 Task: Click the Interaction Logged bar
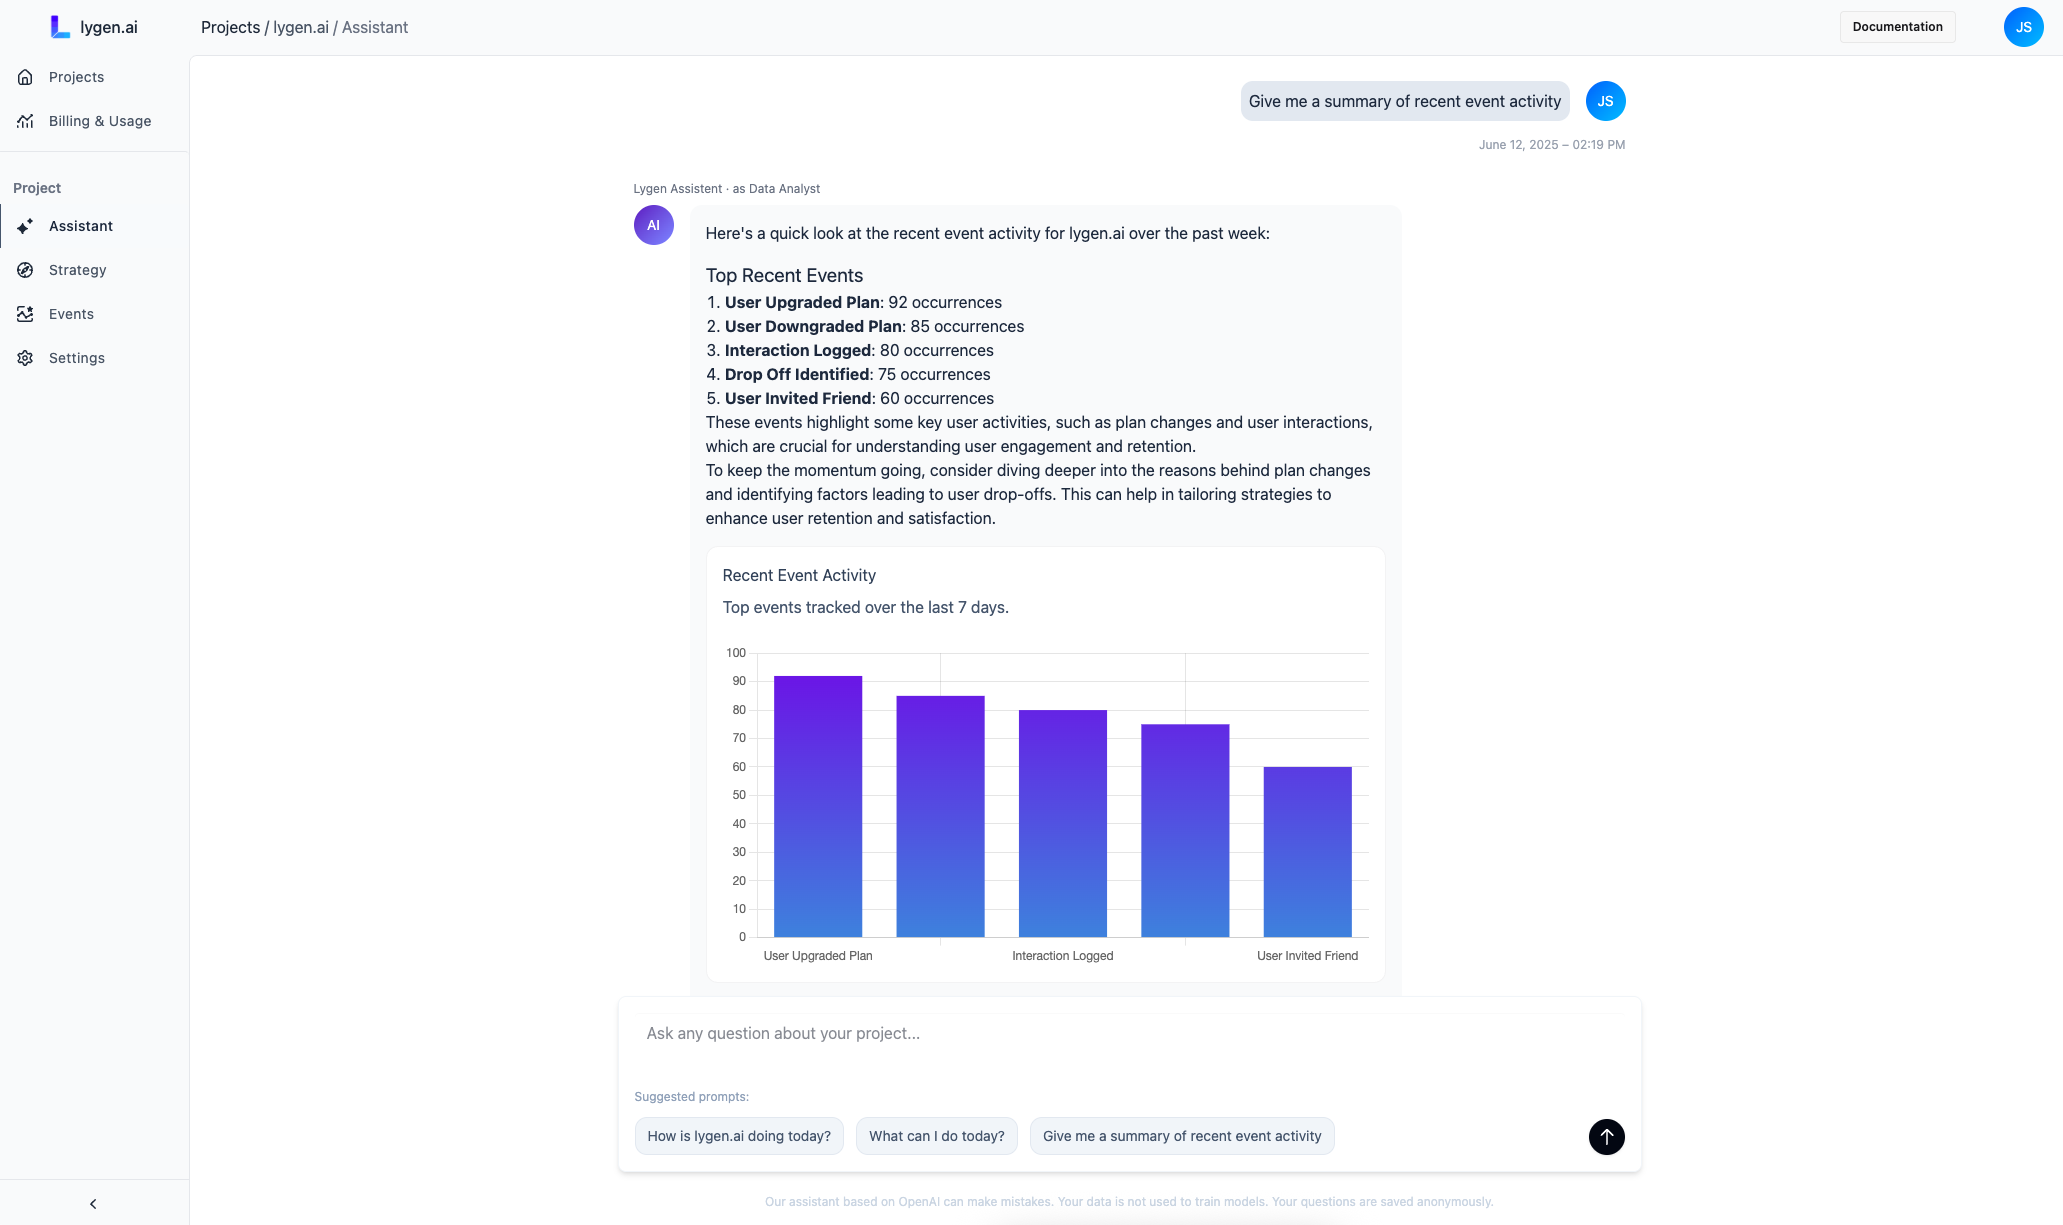1063,823
